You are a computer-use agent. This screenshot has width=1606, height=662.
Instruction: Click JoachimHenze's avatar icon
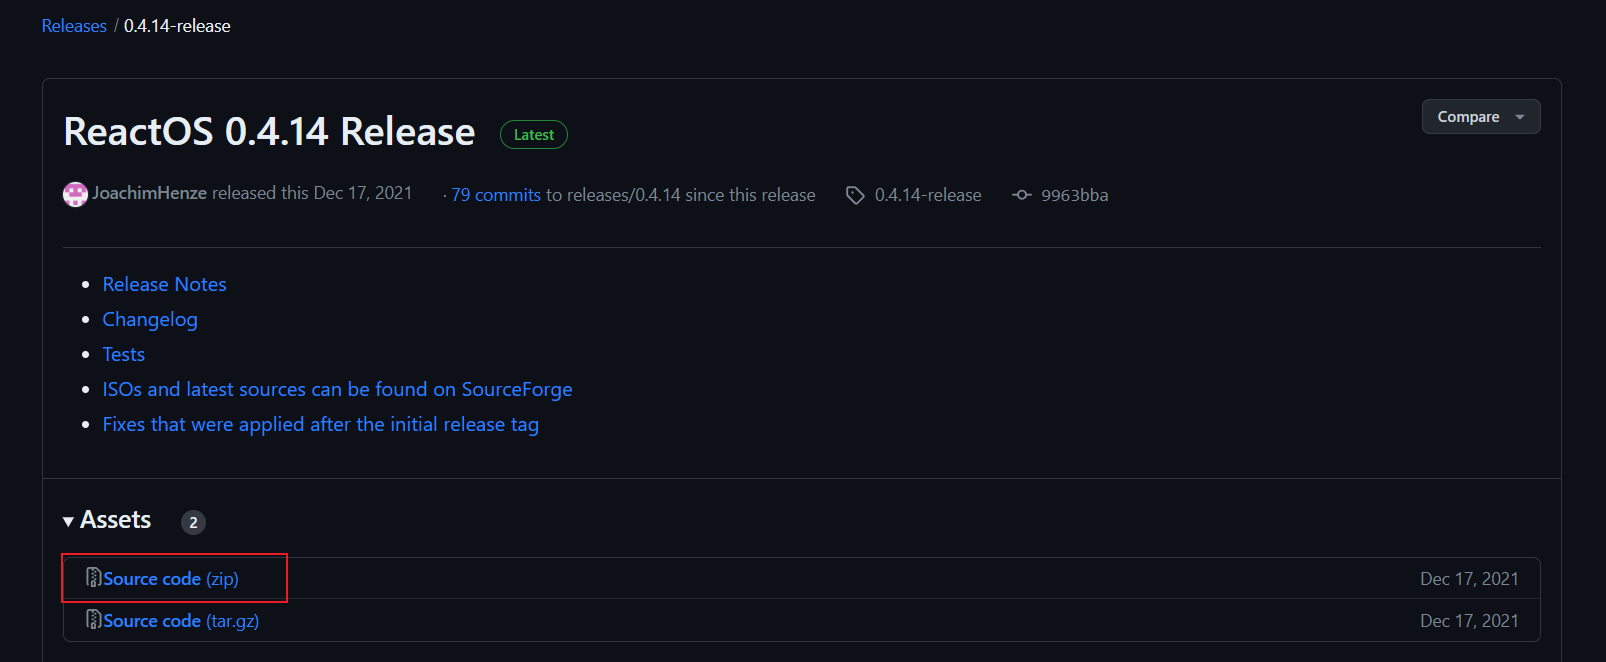[76, 194]
